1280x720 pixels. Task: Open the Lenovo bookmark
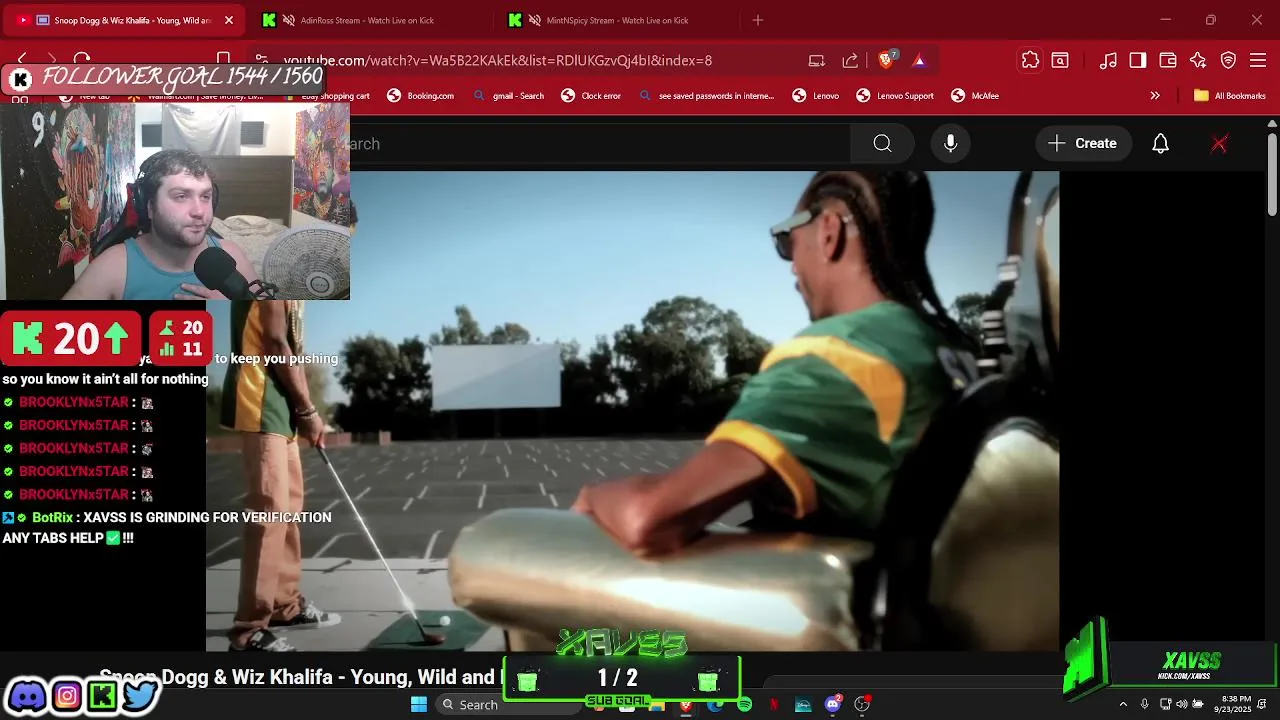[816, 96]
